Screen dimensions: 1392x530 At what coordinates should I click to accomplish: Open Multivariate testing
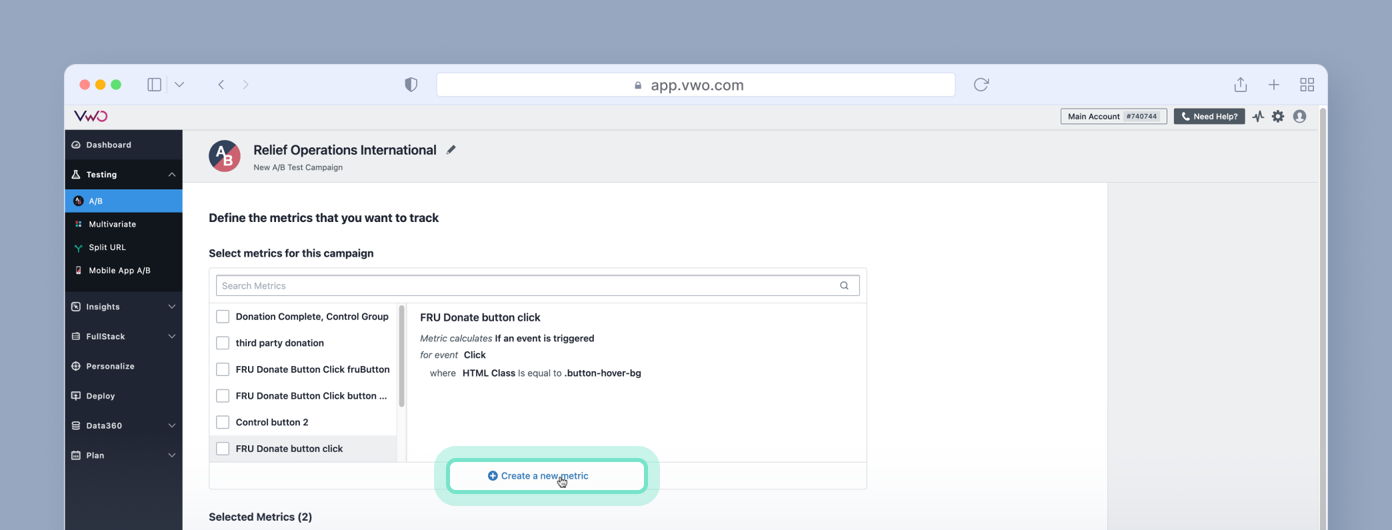click(112, 224)
